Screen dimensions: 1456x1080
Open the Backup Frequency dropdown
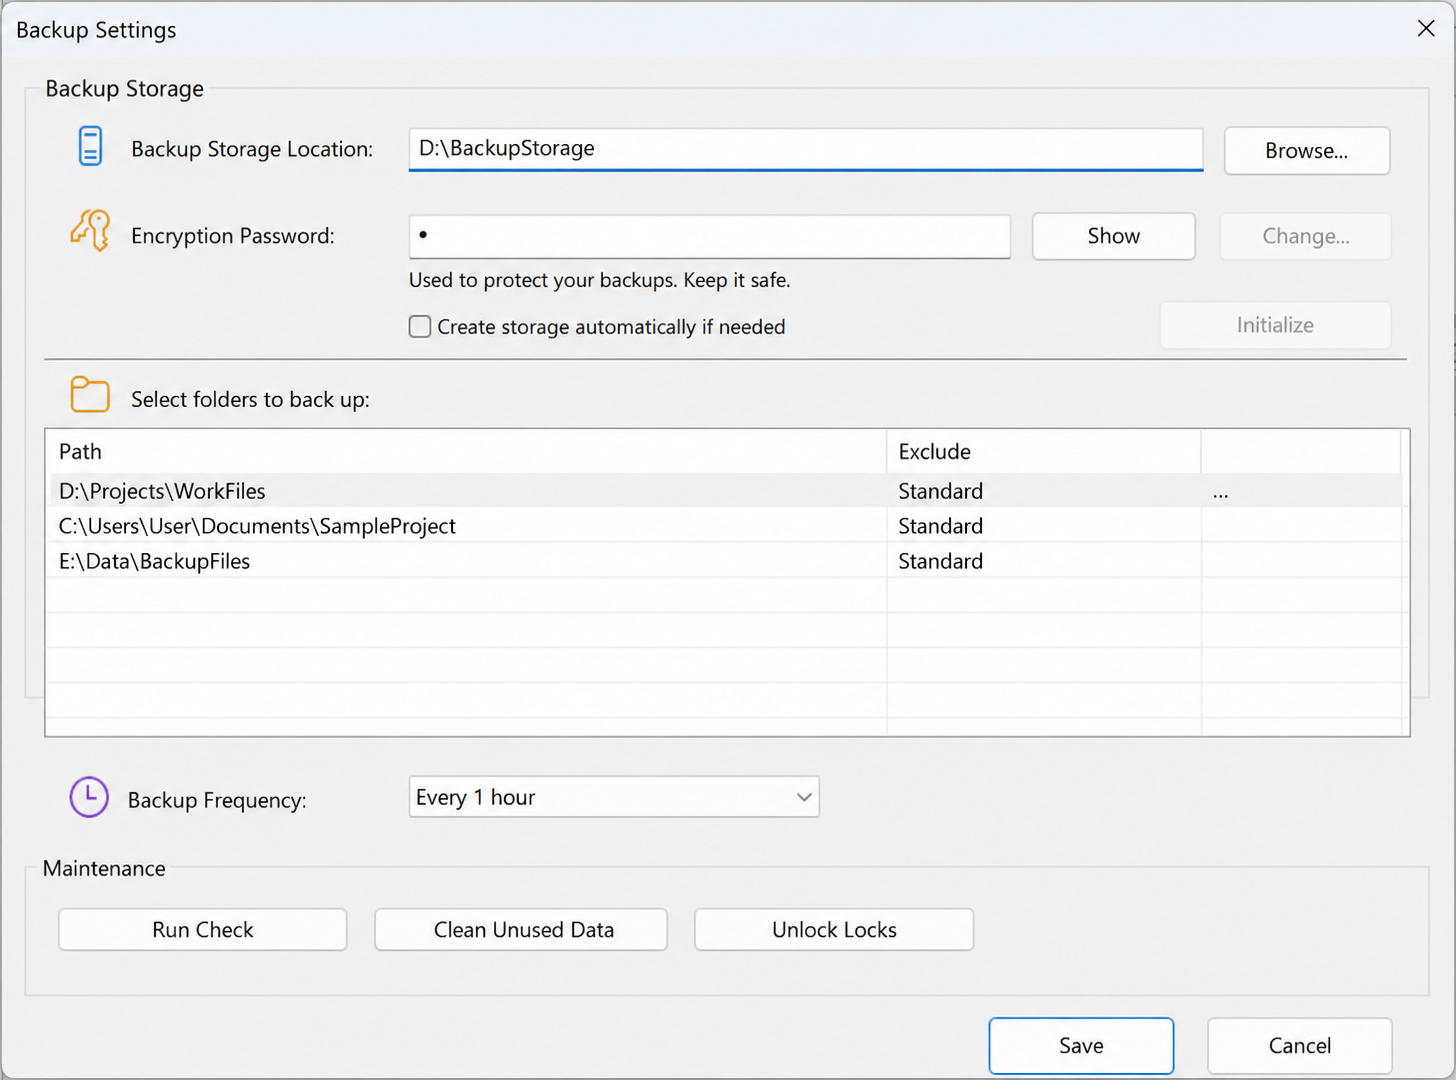coord(614,797)
